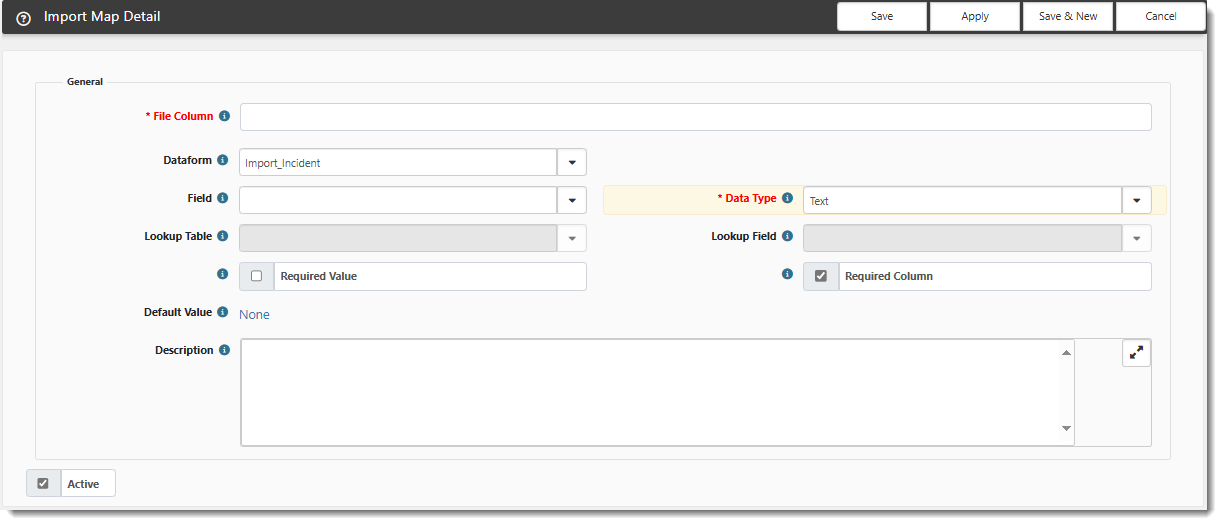Click the Lookup Table info icon
Viewport: 1222px width, 525px height.
[222, 236]
